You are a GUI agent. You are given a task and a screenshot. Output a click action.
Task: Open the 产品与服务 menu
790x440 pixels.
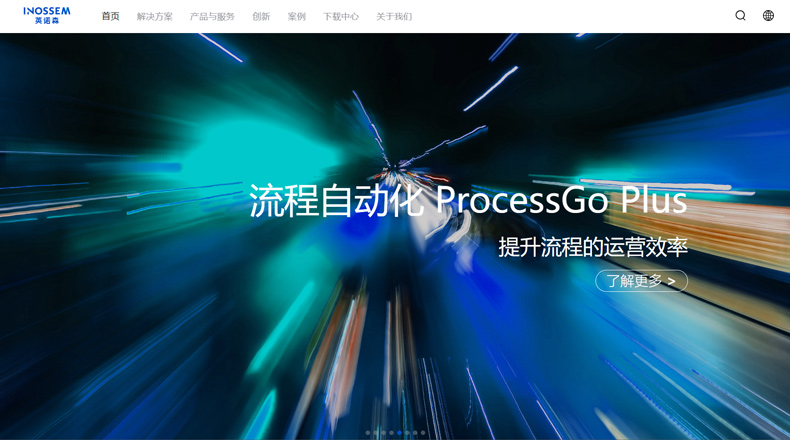(212, 17)
